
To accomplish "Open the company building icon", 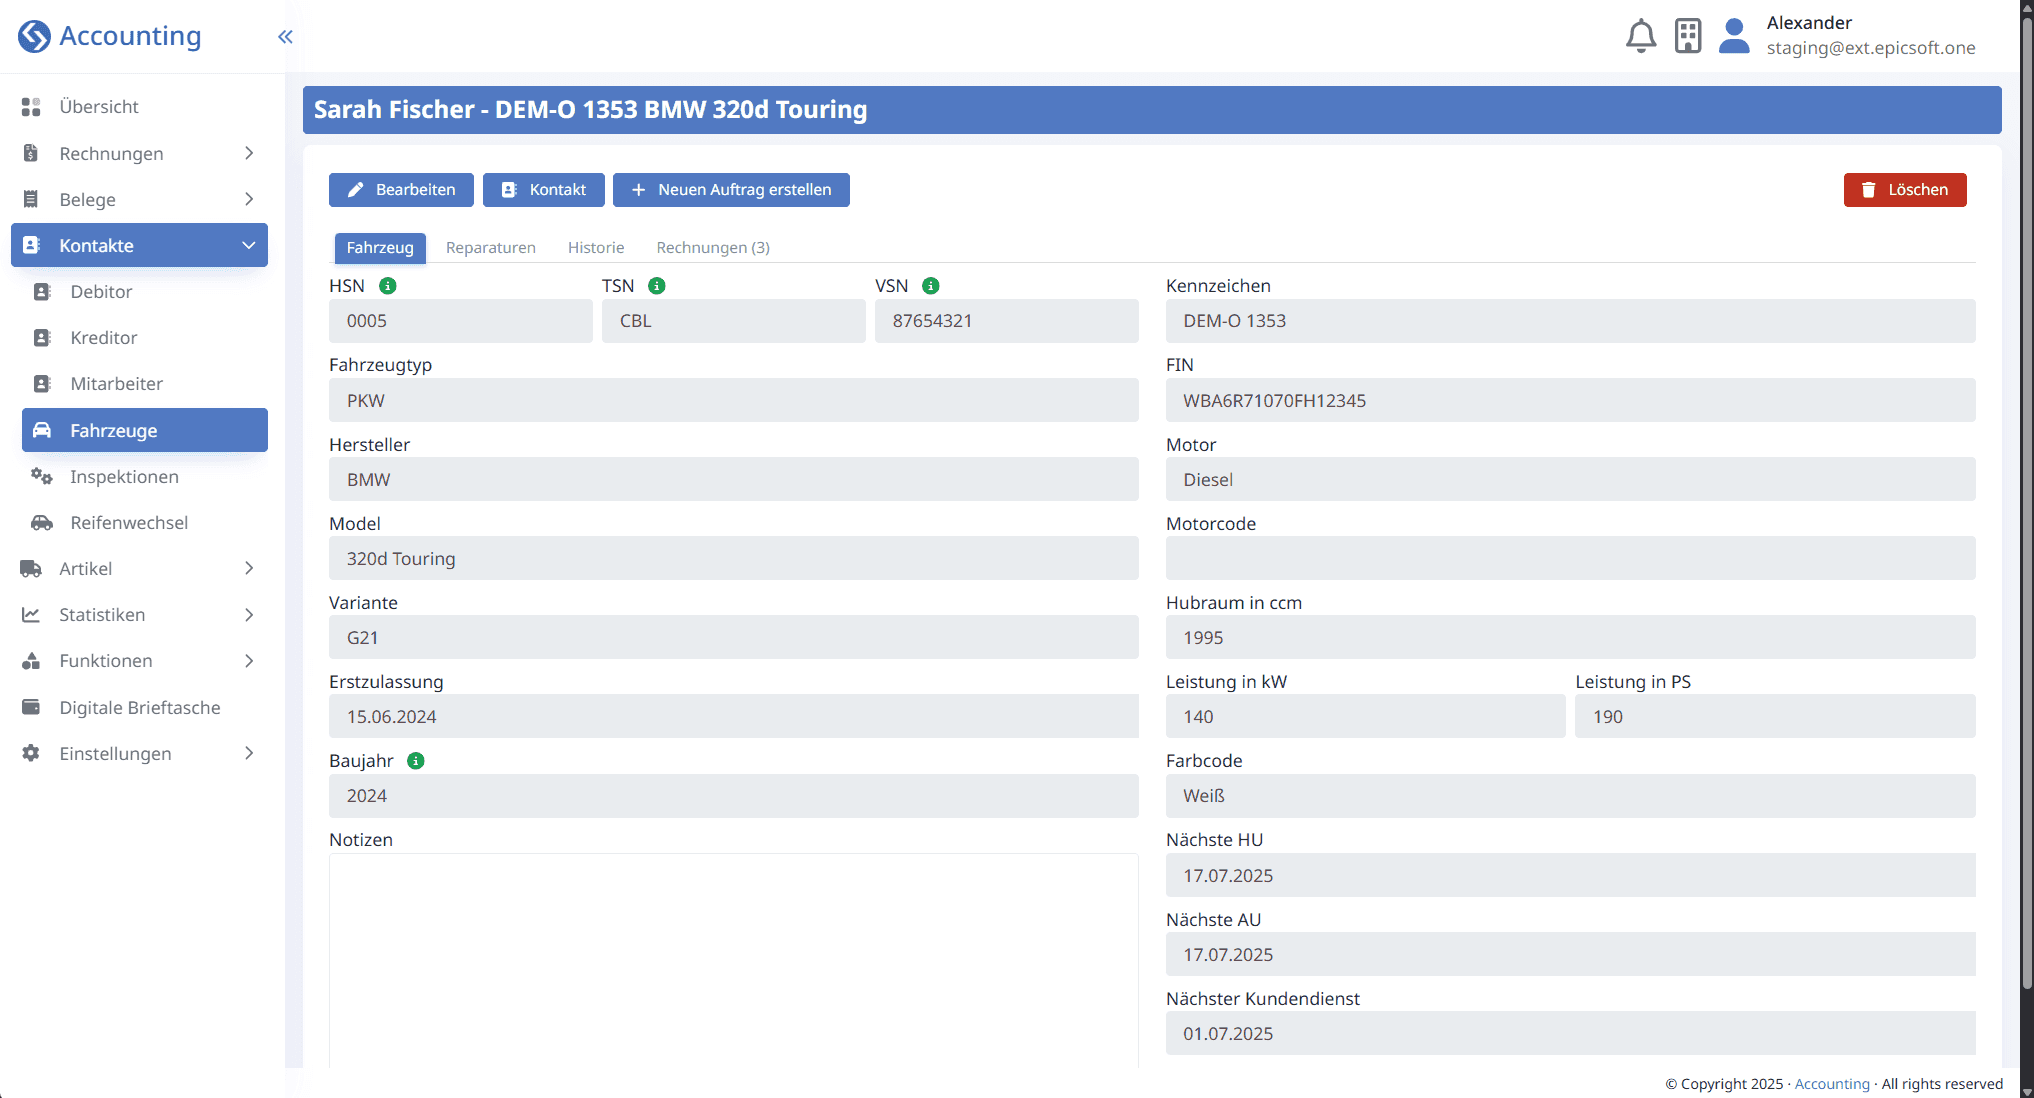I will 1688,36.
